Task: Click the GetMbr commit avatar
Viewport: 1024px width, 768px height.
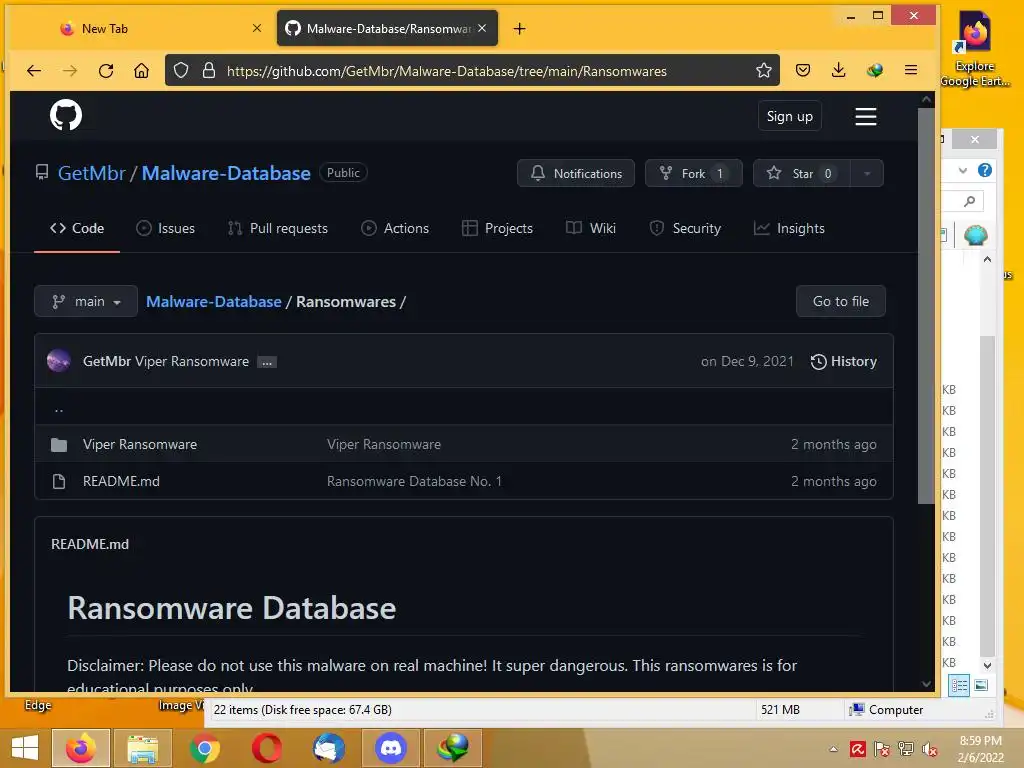Action: (59, 360)
